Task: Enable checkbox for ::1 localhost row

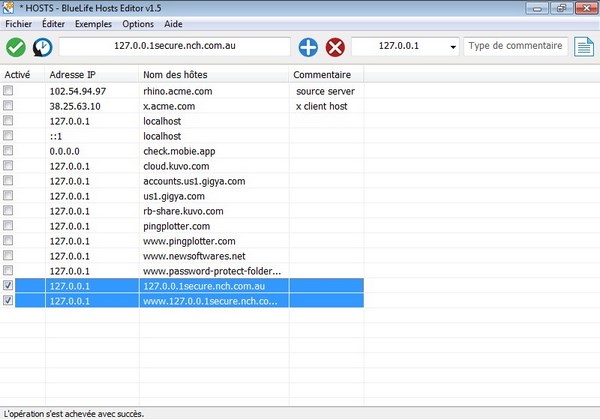Action: pos(8,135)
